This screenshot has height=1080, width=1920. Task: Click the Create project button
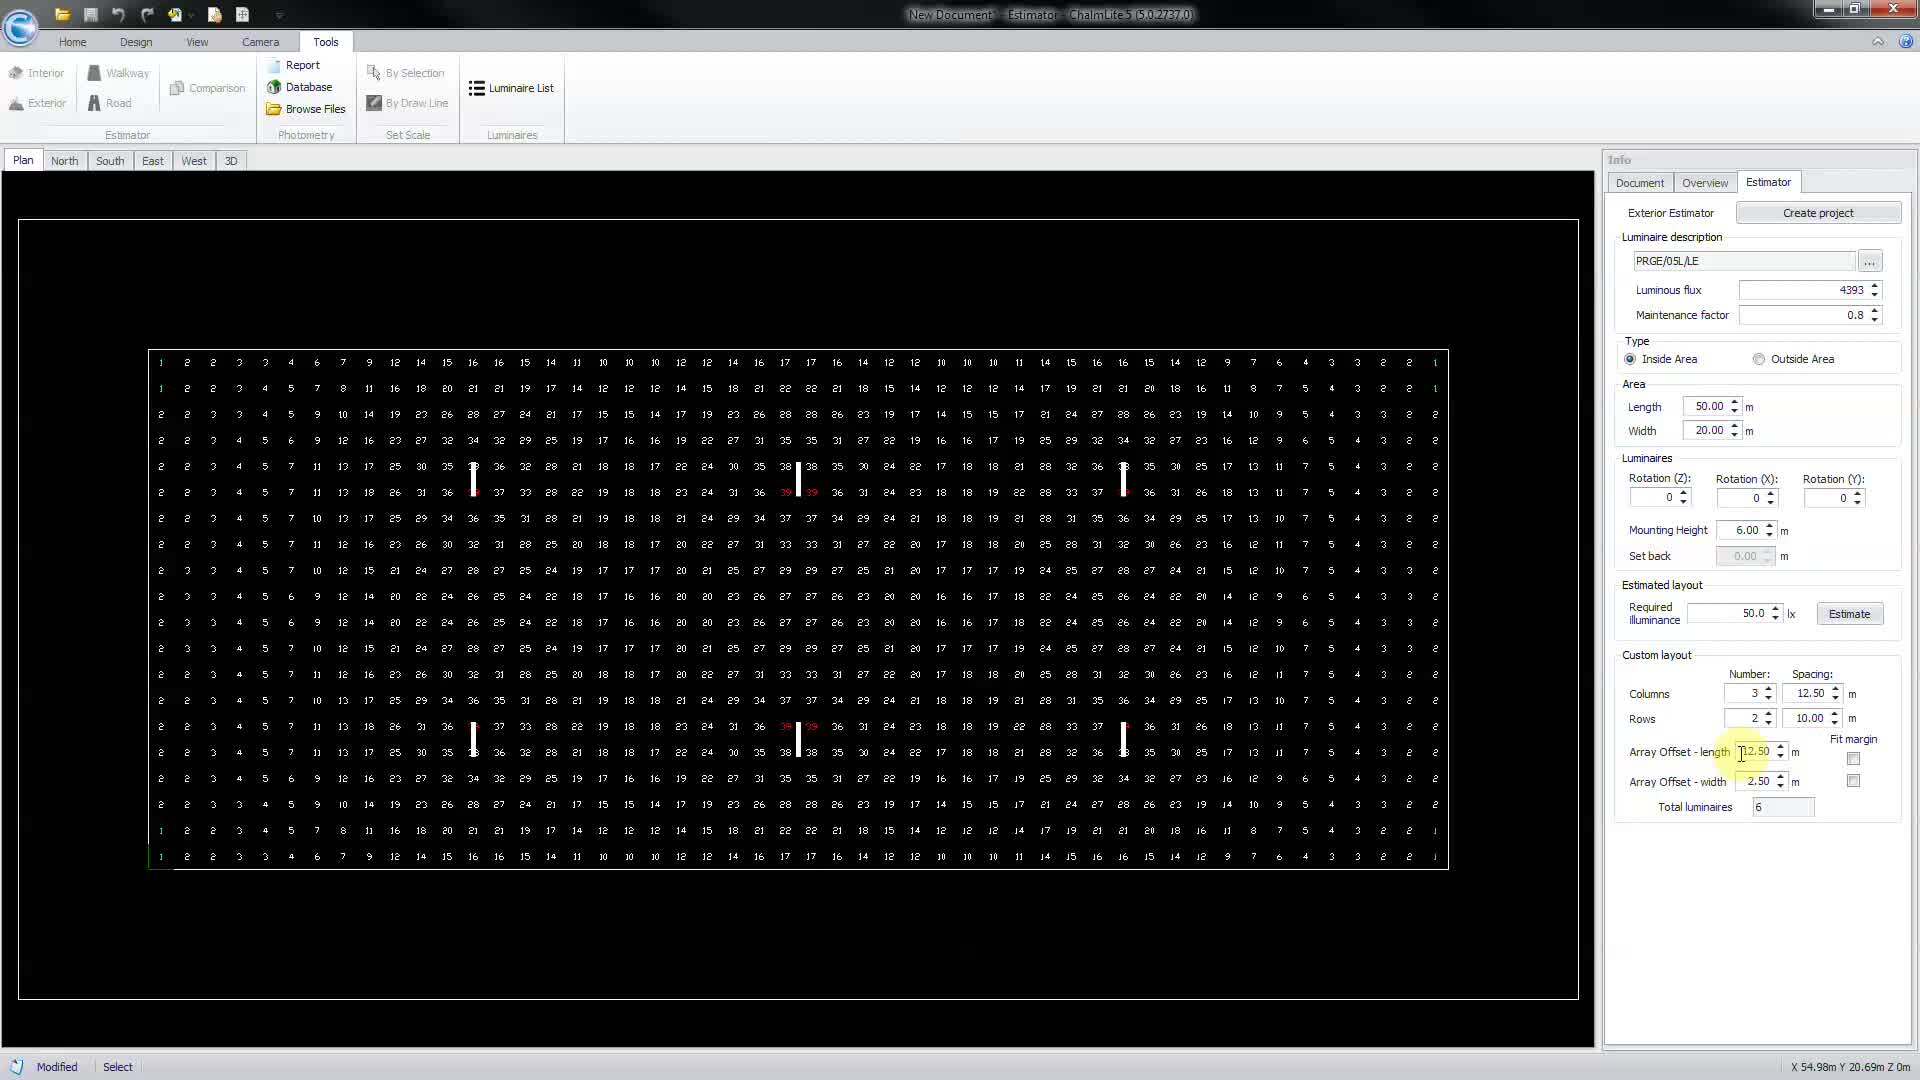tap(1818, 213)
